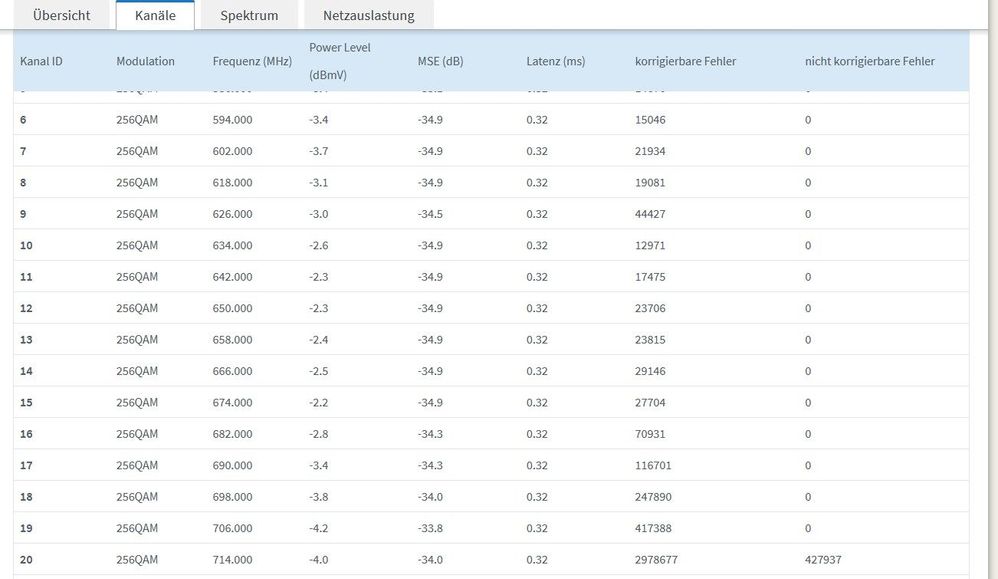This screenshot has width=998, height=579.
Task: Click the Kanal ID column header
Action: [x=41, y=61]
